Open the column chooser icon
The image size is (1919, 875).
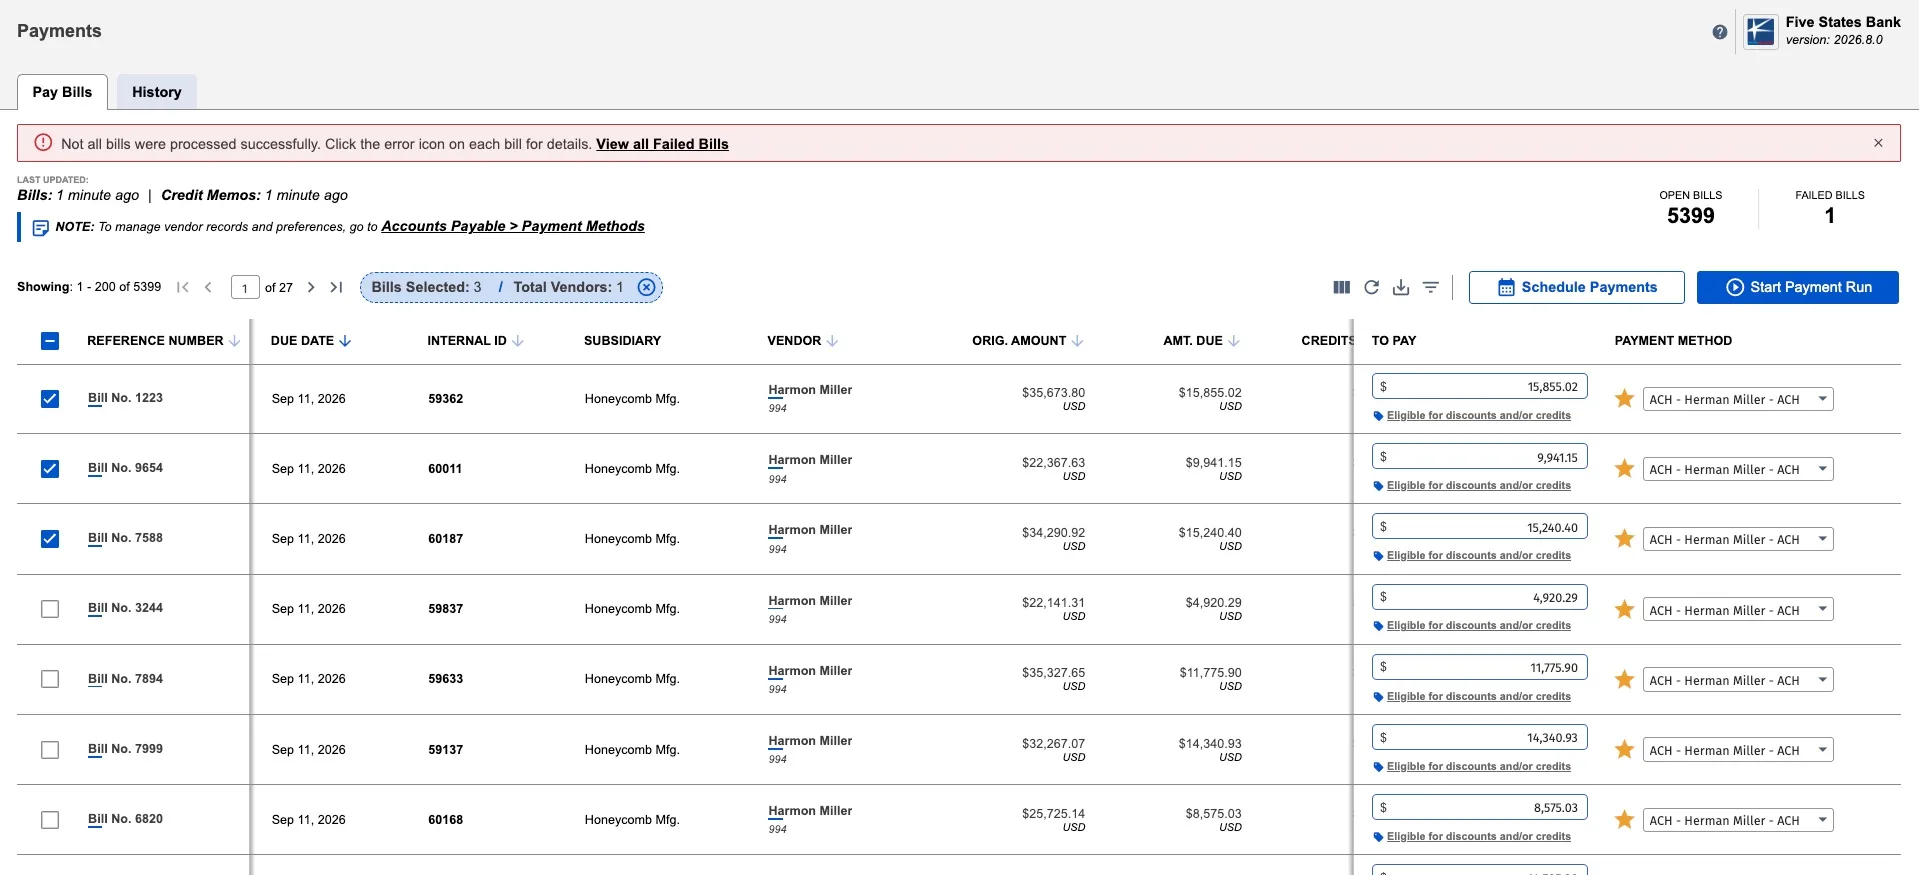[1342, 287]
